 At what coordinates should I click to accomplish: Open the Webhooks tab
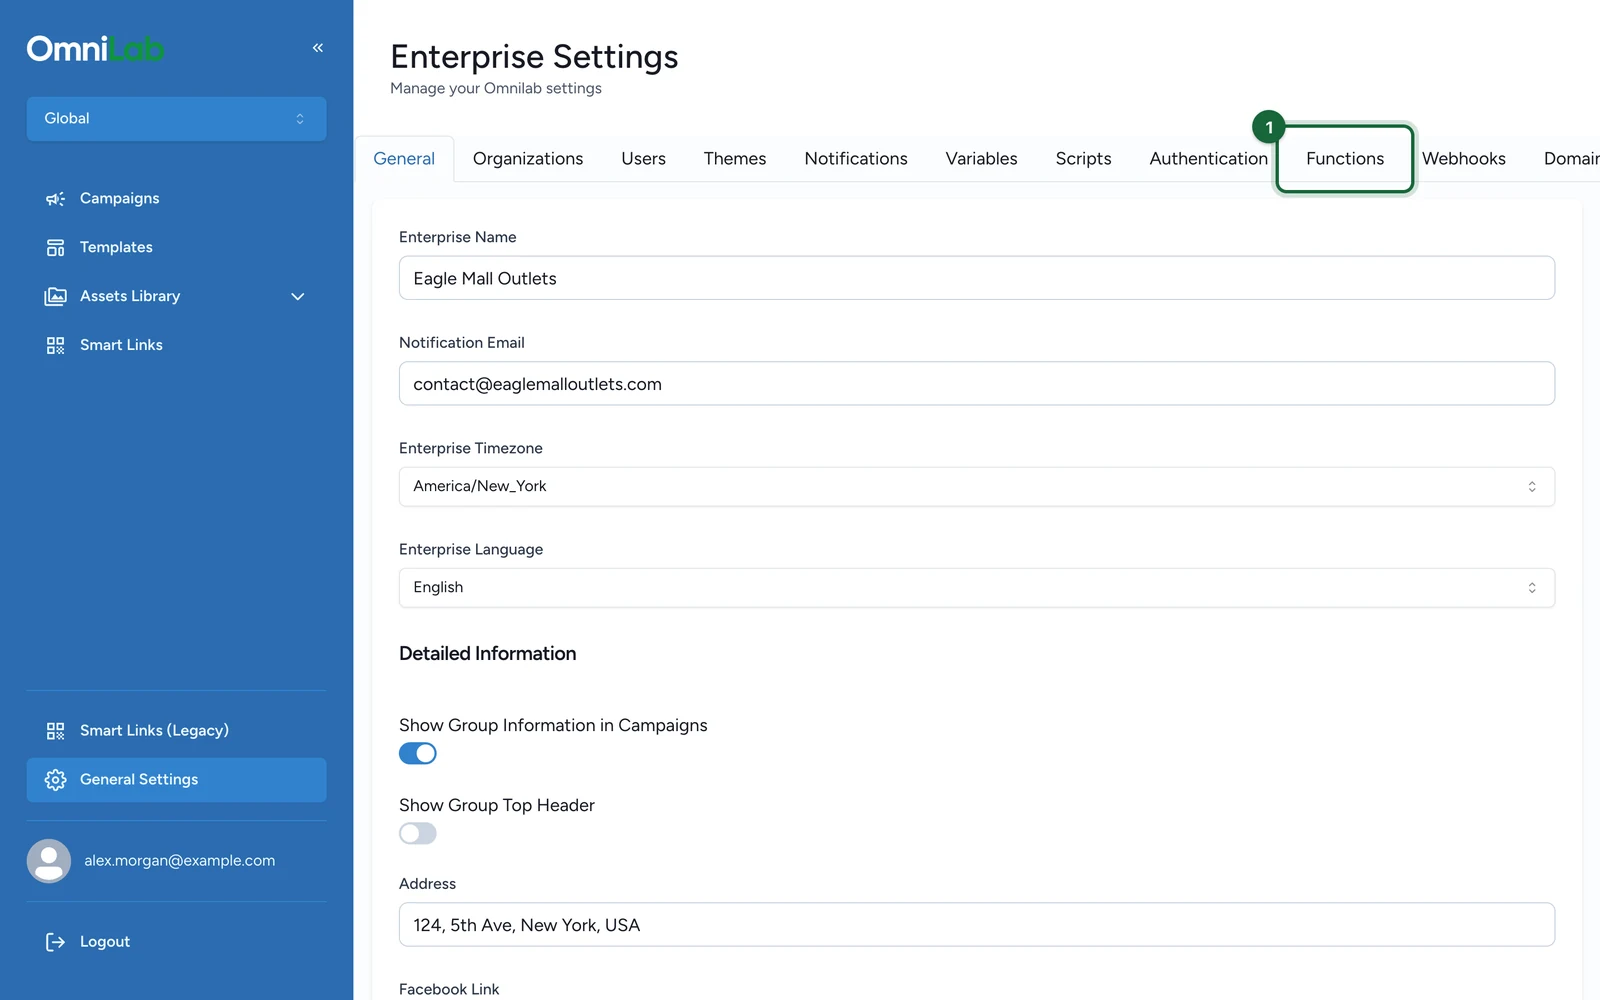coord(1464,159)
